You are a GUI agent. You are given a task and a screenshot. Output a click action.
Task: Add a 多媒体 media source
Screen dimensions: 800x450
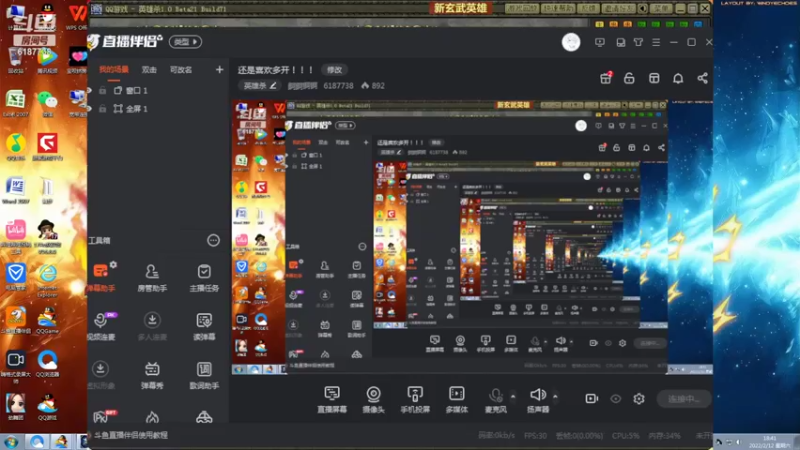457,399
